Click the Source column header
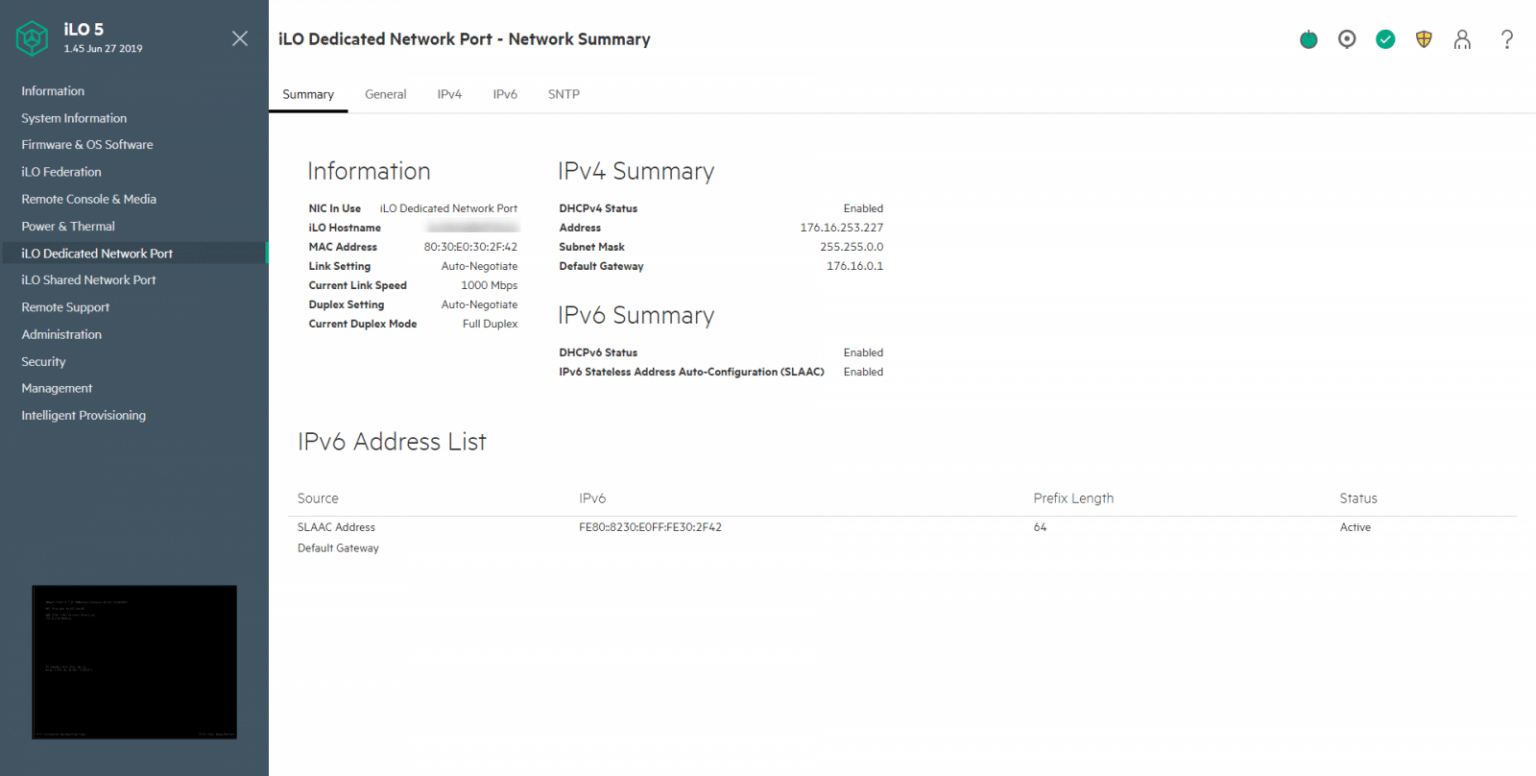1536x776 pixels. point(318,498)
